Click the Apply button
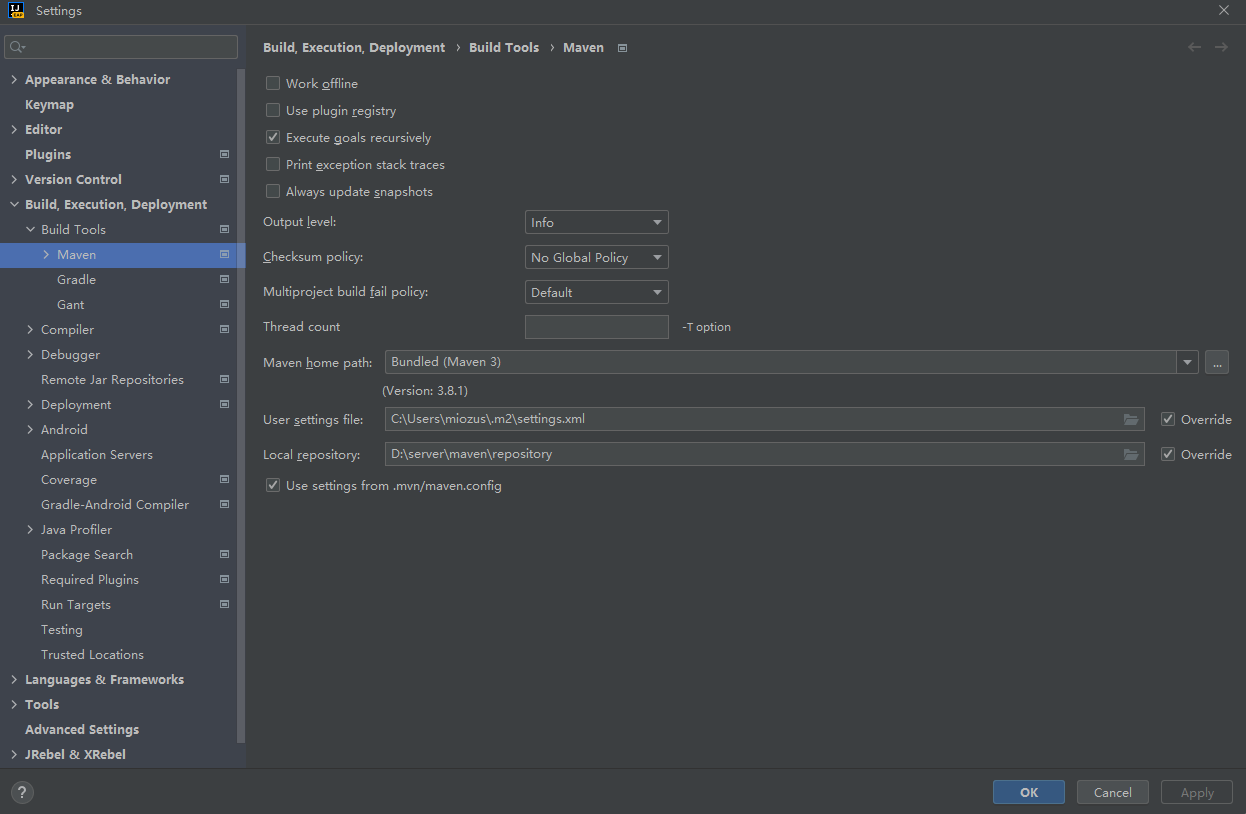1246x814 pixels. pos(1197,792)
